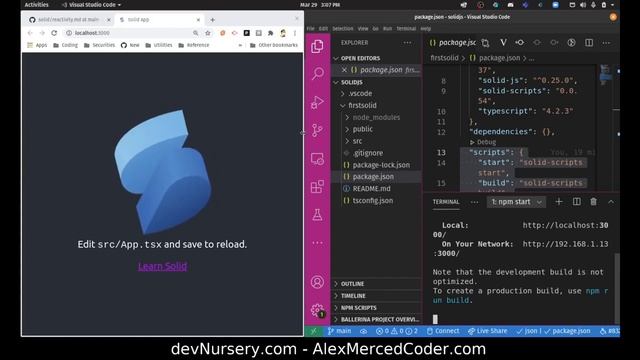Open the Remote Explorer view
The image size is (640, 360).
click(x=317, y=159)
